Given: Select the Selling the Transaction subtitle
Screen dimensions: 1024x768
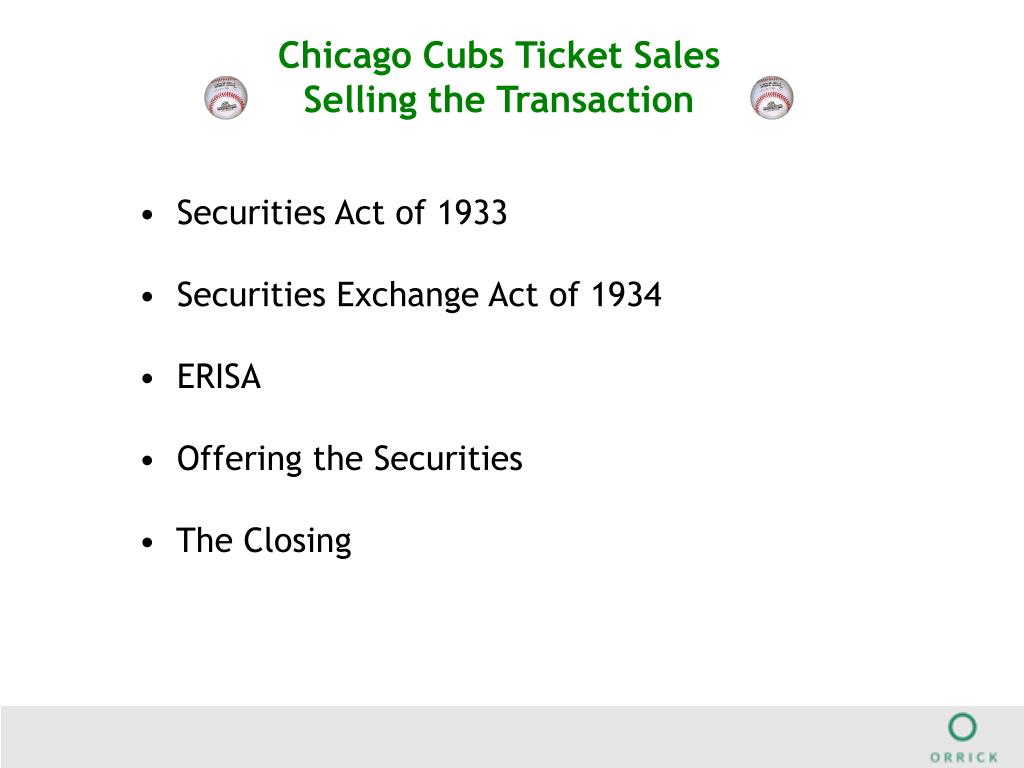Looking at the screenshot, I should coord(498,101).
